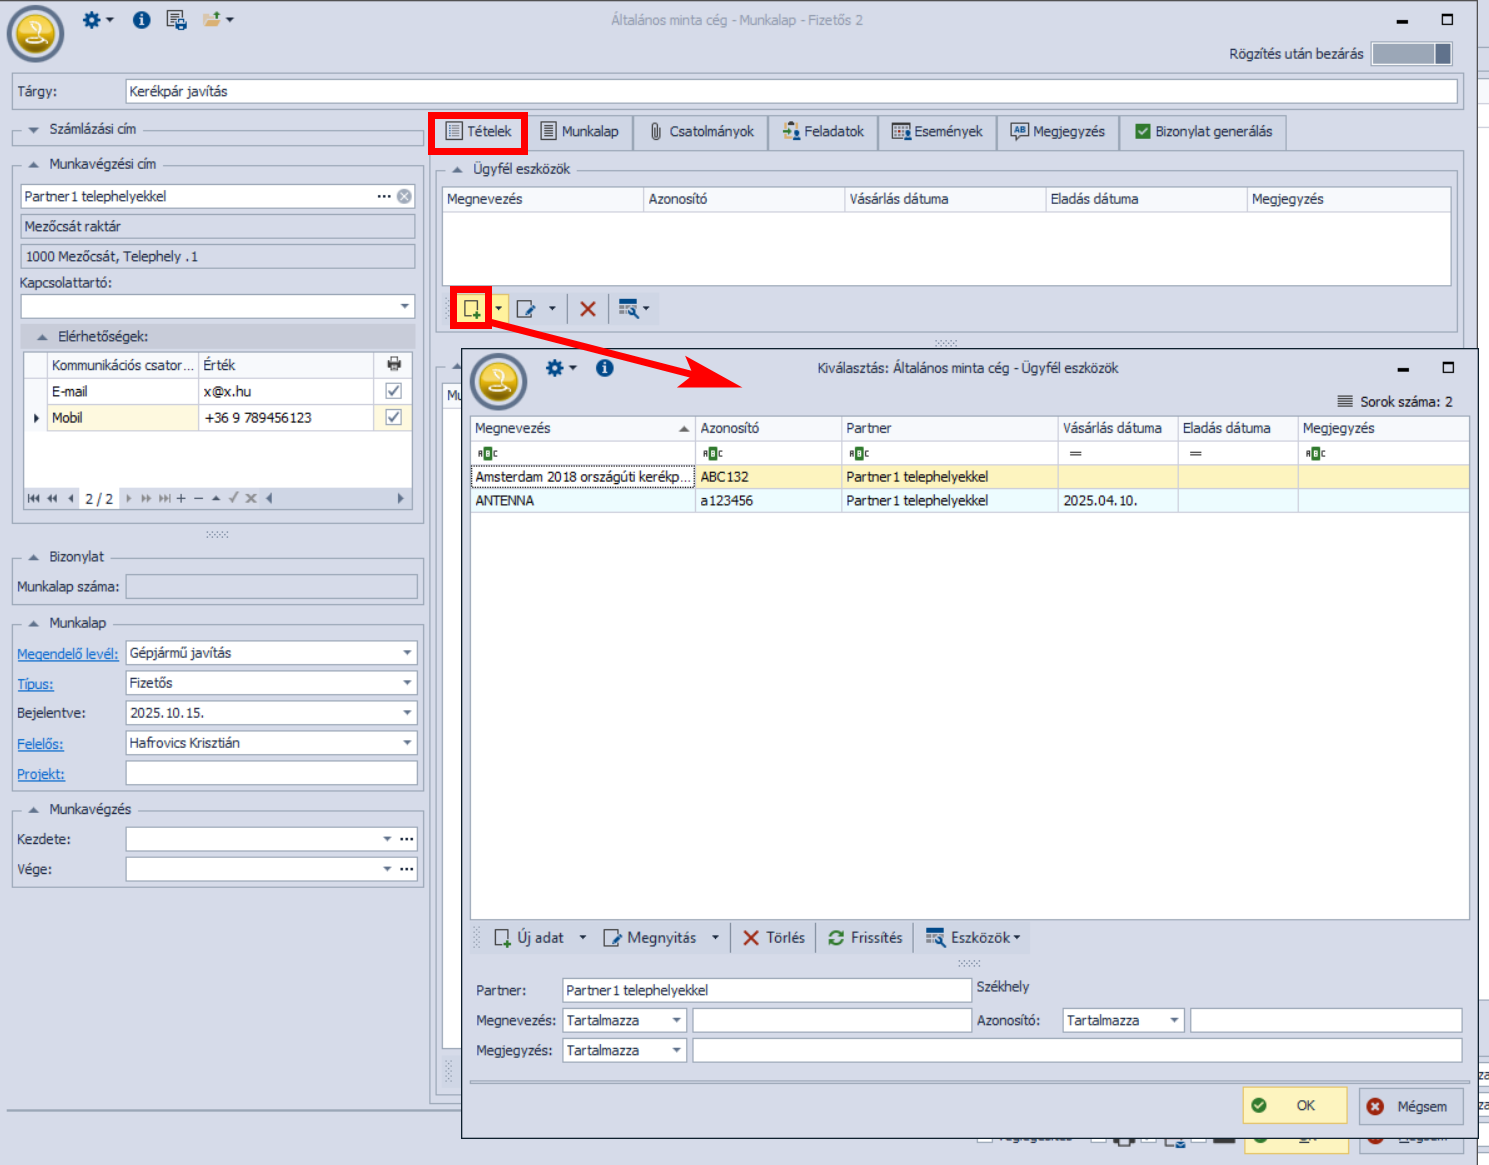1489x1165 pixels.
Task: Expand the Felelős dropdown with Hafrovics Krisztián
Action: (407, 743)
